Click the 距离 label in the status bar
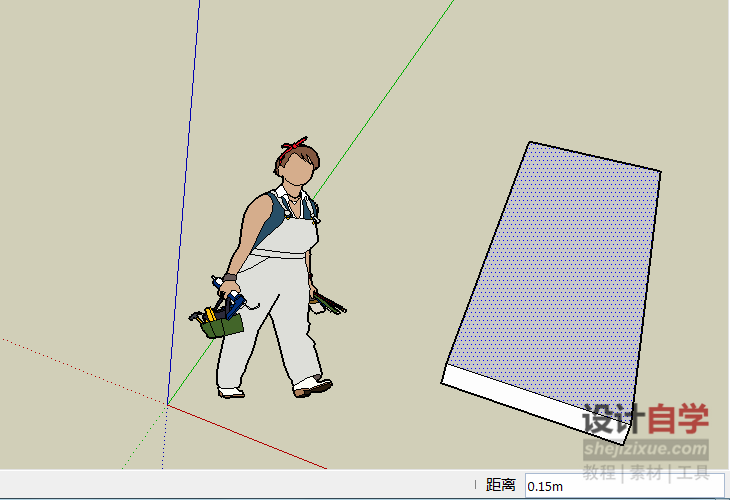The image size is (730, 500). point(500,485)
